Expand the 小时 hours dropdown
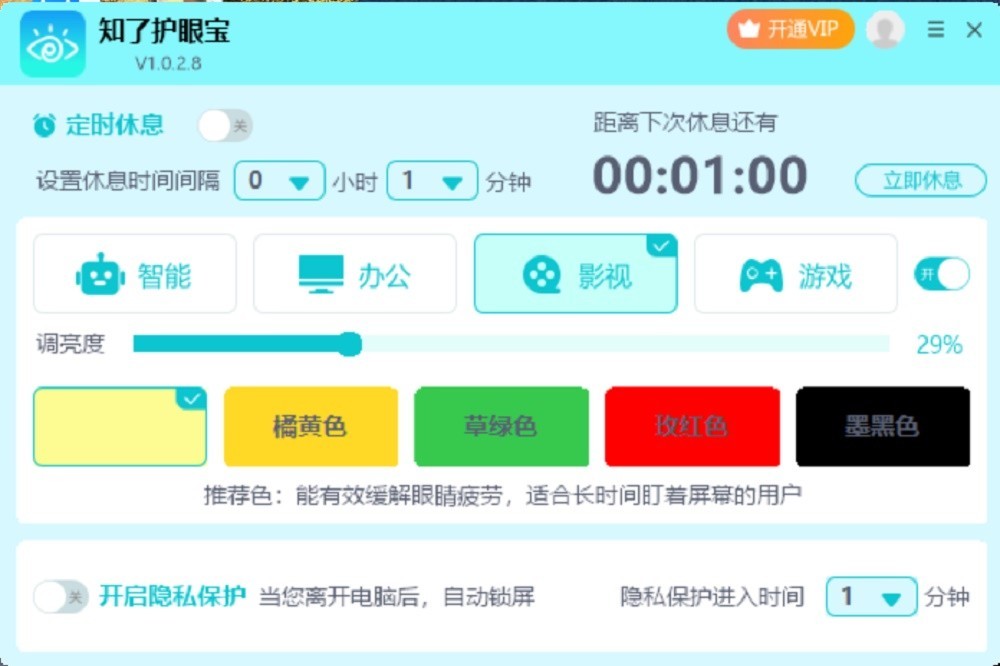This screenshot has height=666, width=1000. 279,181
